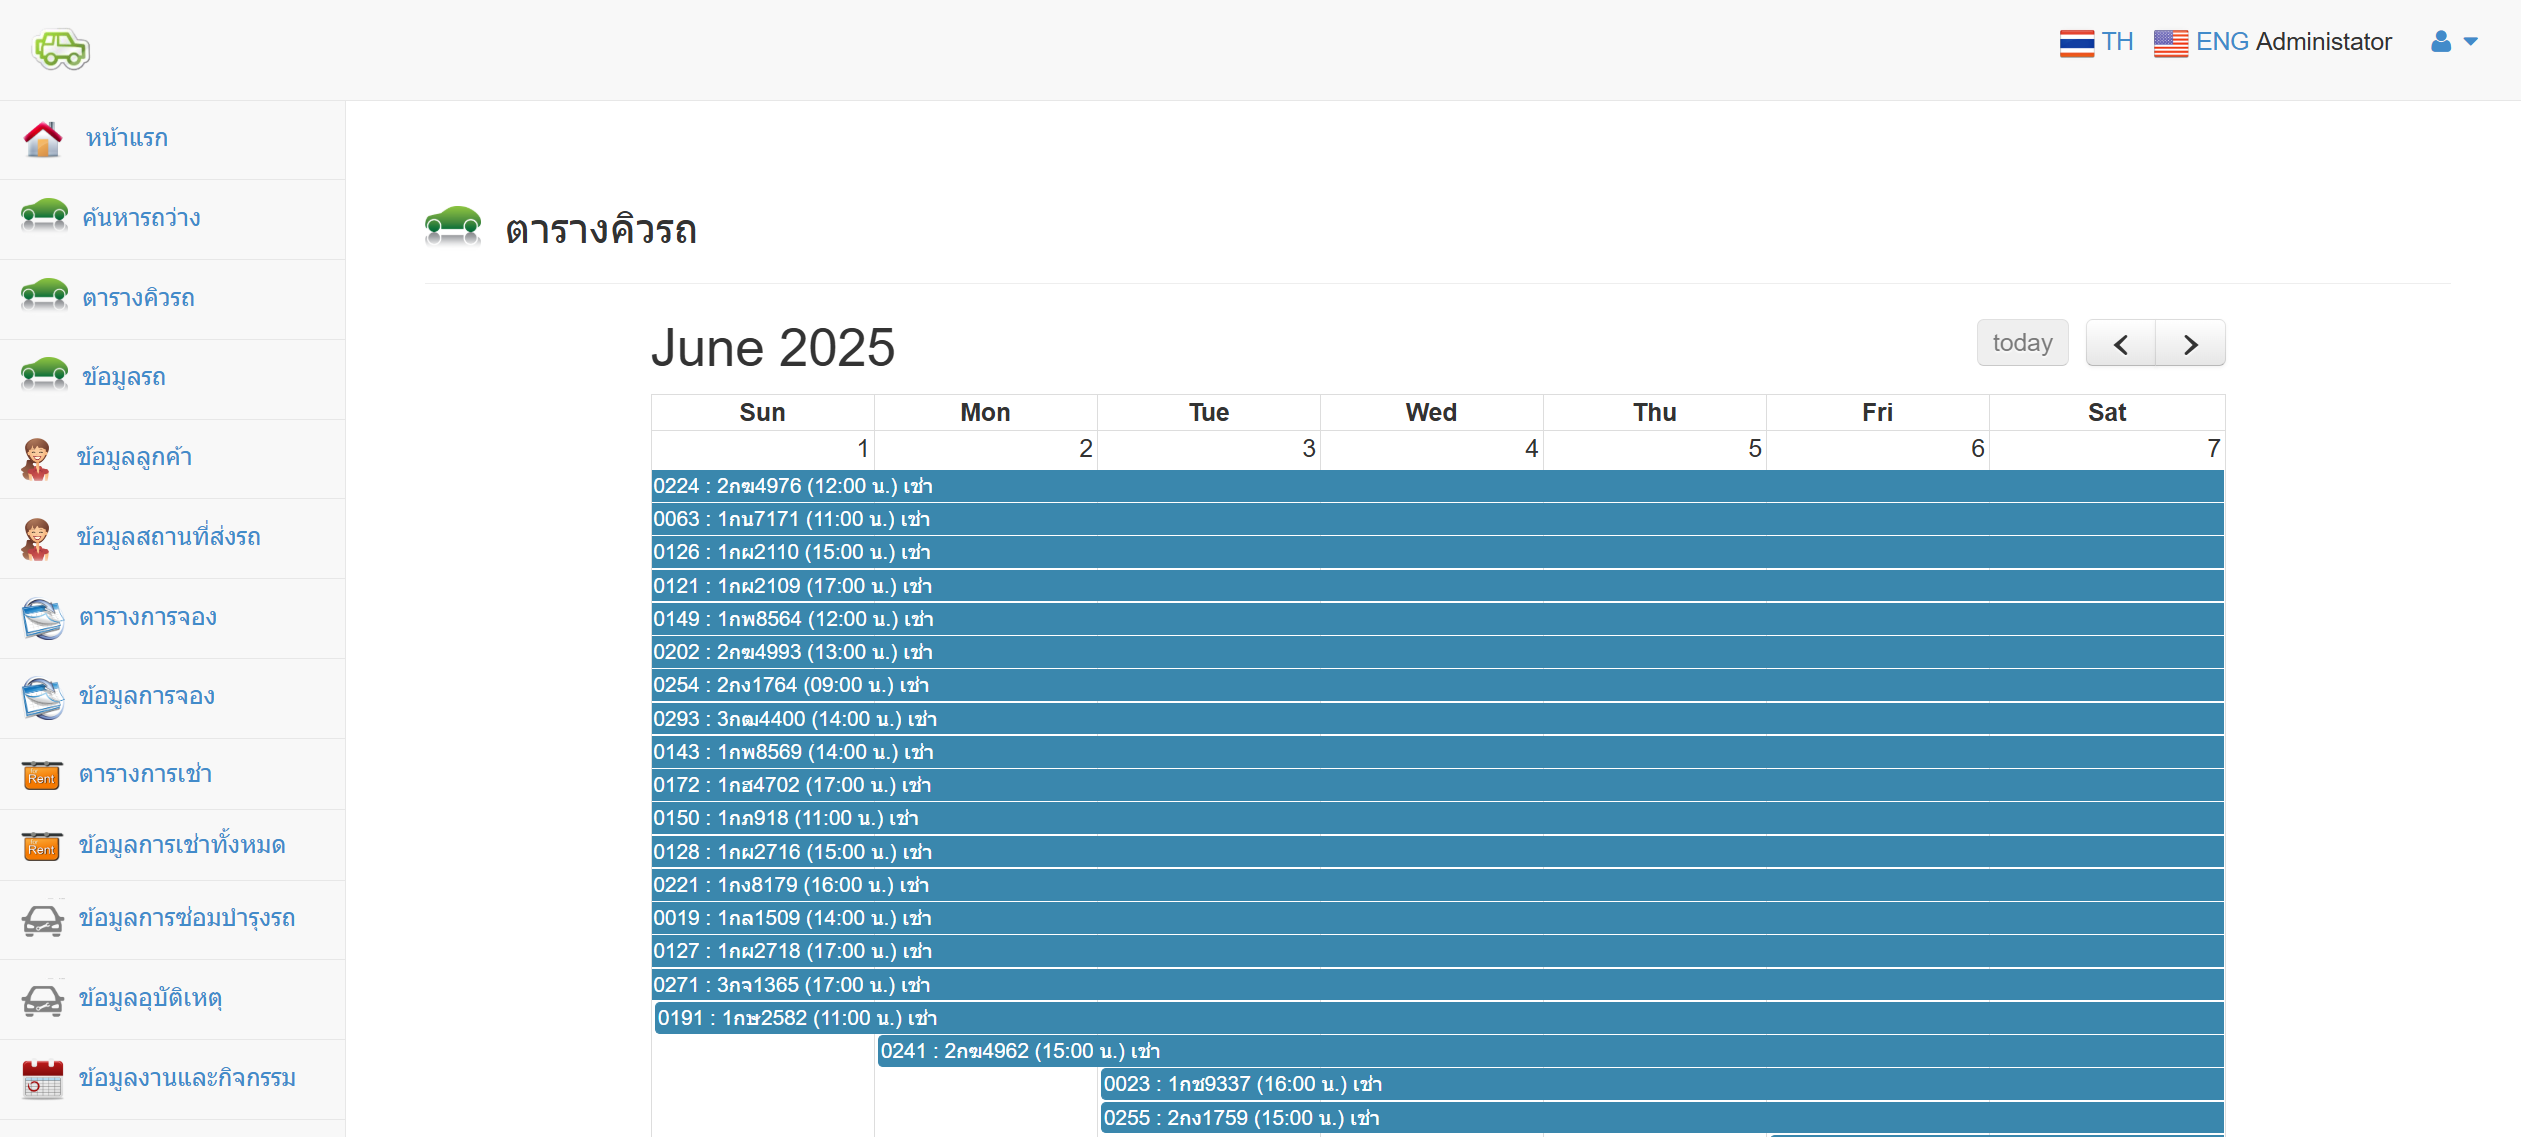The image size is (2521, 1137).
Task: Open rental event 0149 : 1กพ8564
Action: (1438, 619)
